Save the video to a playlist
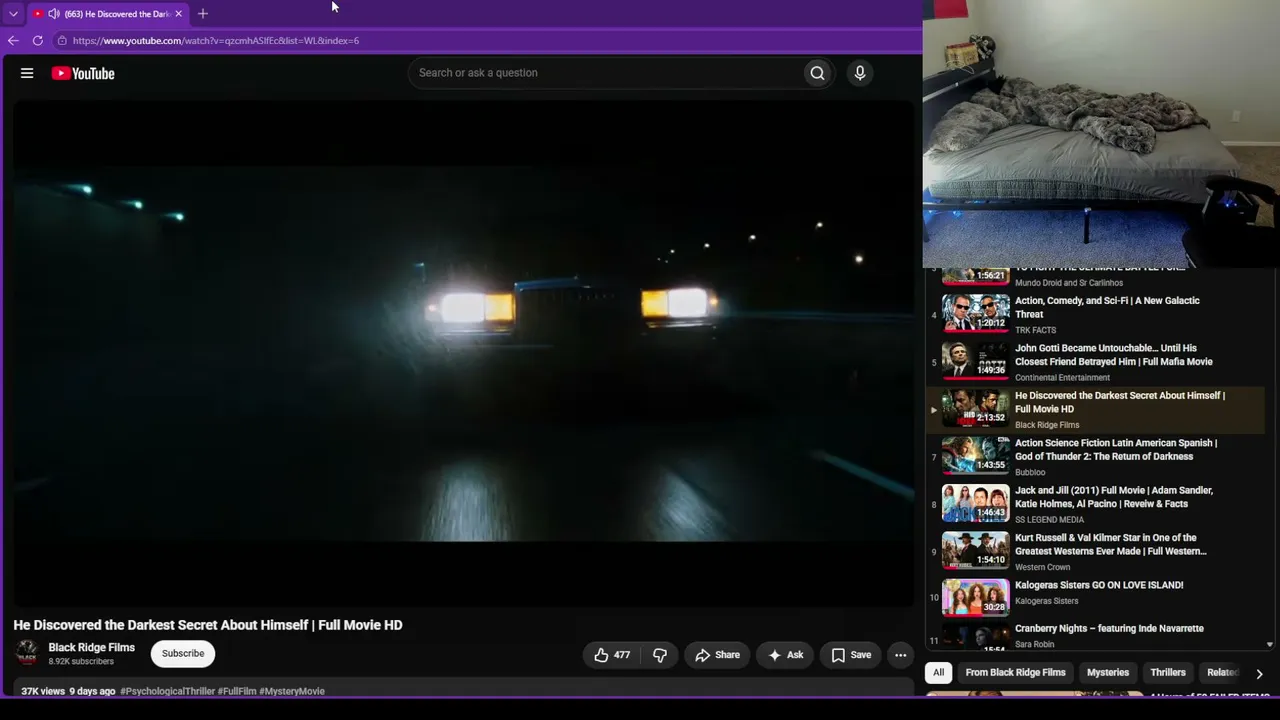 click(851, 655)
